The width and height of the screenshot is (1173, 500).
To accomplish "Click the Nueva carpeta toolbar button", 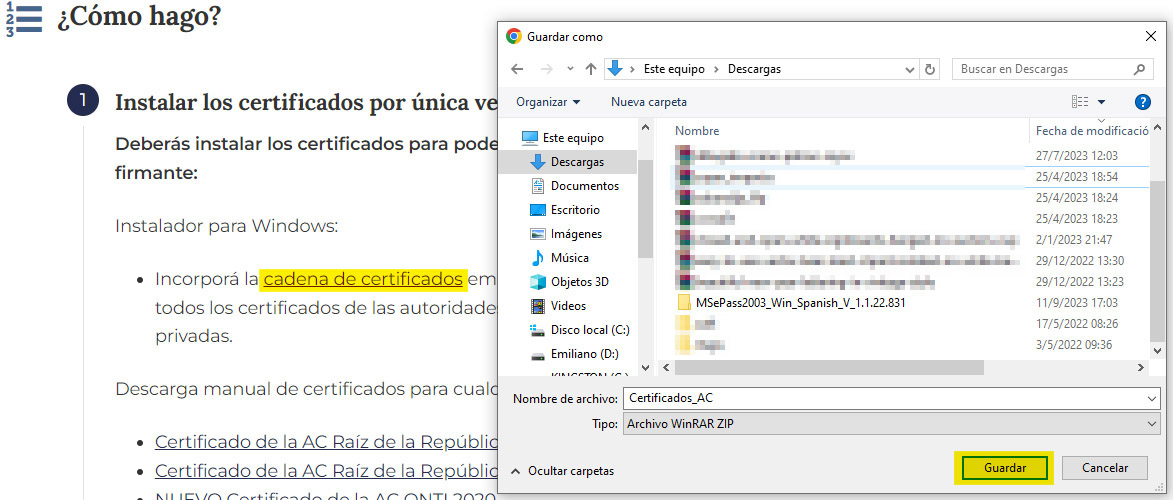I will click(x=648, y=102).
